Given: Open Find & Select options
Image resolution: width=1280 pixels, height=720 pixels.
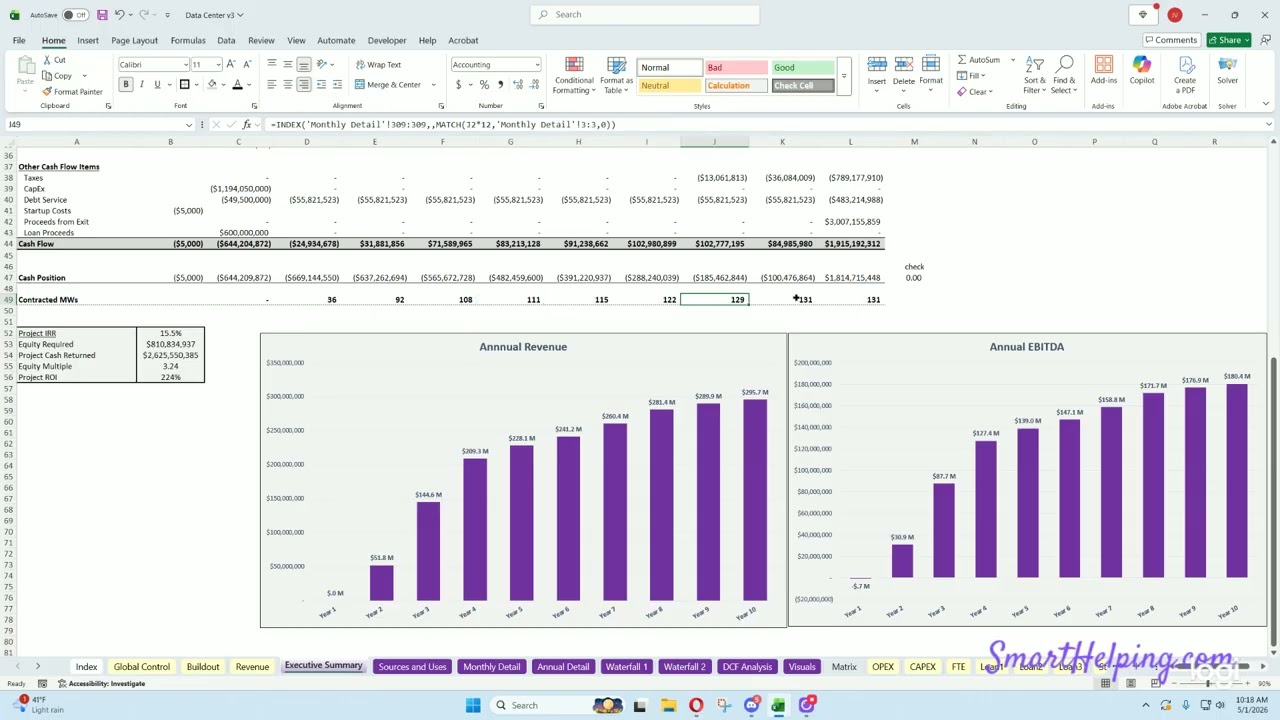Looking at the screenshot, I should (x=1064, y=76).
